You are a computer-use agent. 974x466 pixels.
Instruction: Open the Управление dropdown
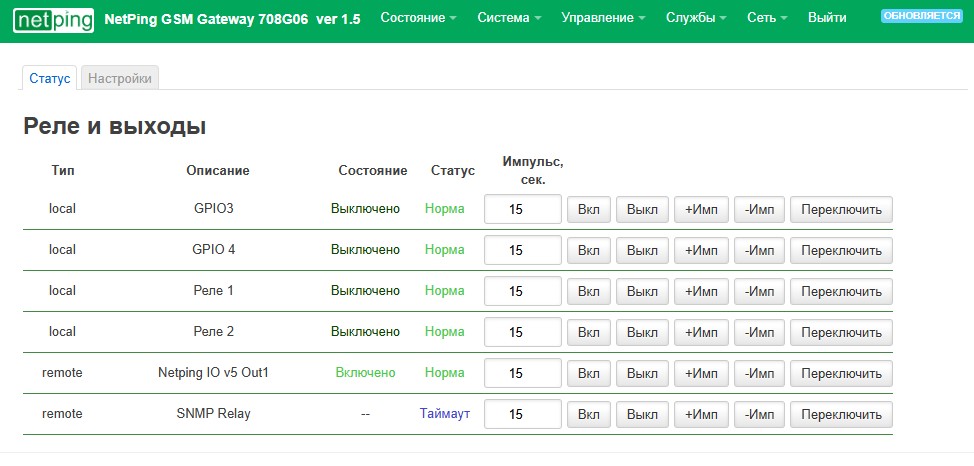click(x=603, y=18)
